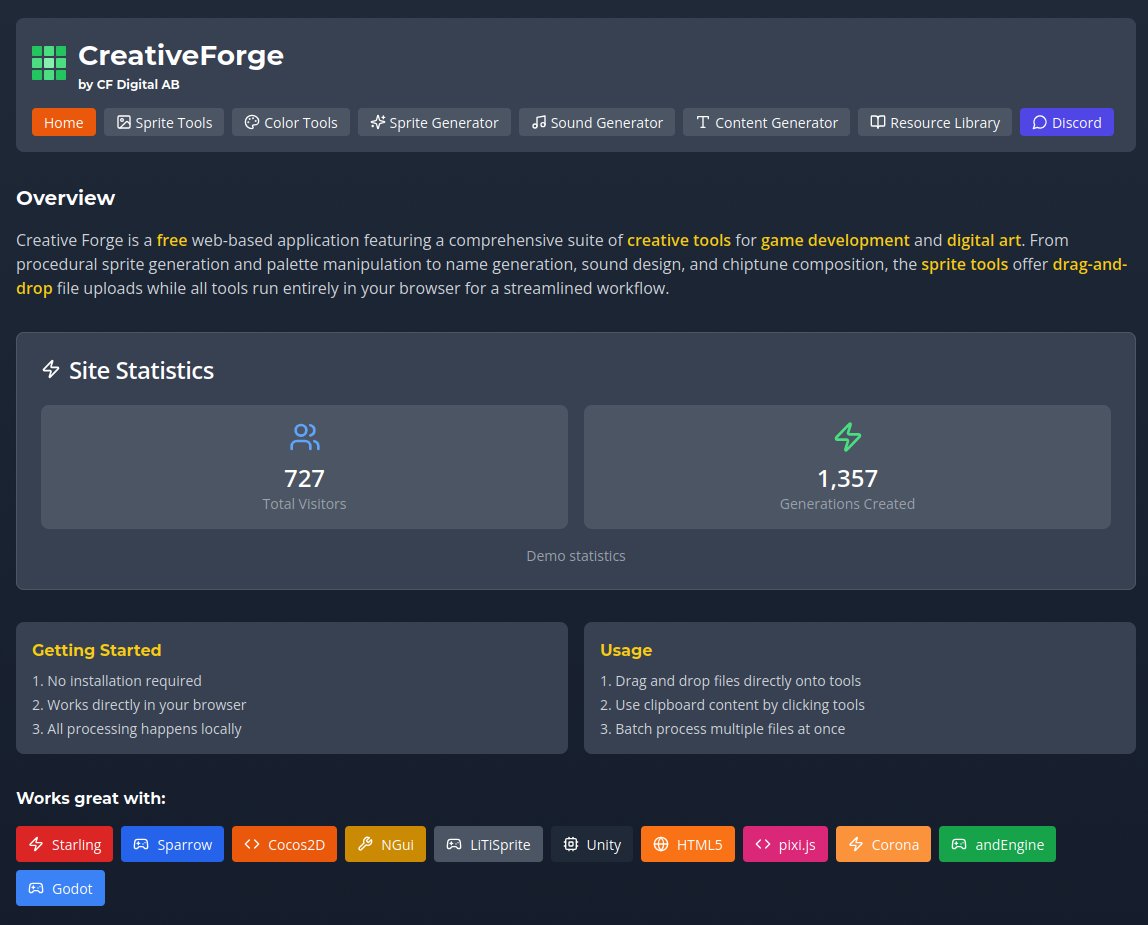This screenshot has width=1148, height=925.
Task: Click the gamepad icon on andEngine badge
Action: point(959,844)
